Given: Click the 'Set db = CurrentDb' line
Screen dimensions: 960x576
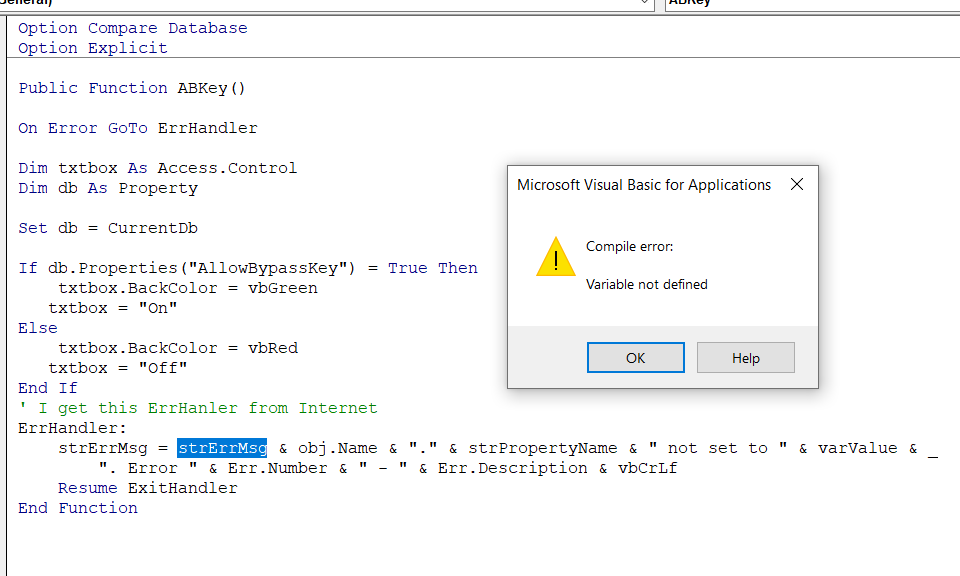Looking at the screenshot, I should tap(108, 228).
